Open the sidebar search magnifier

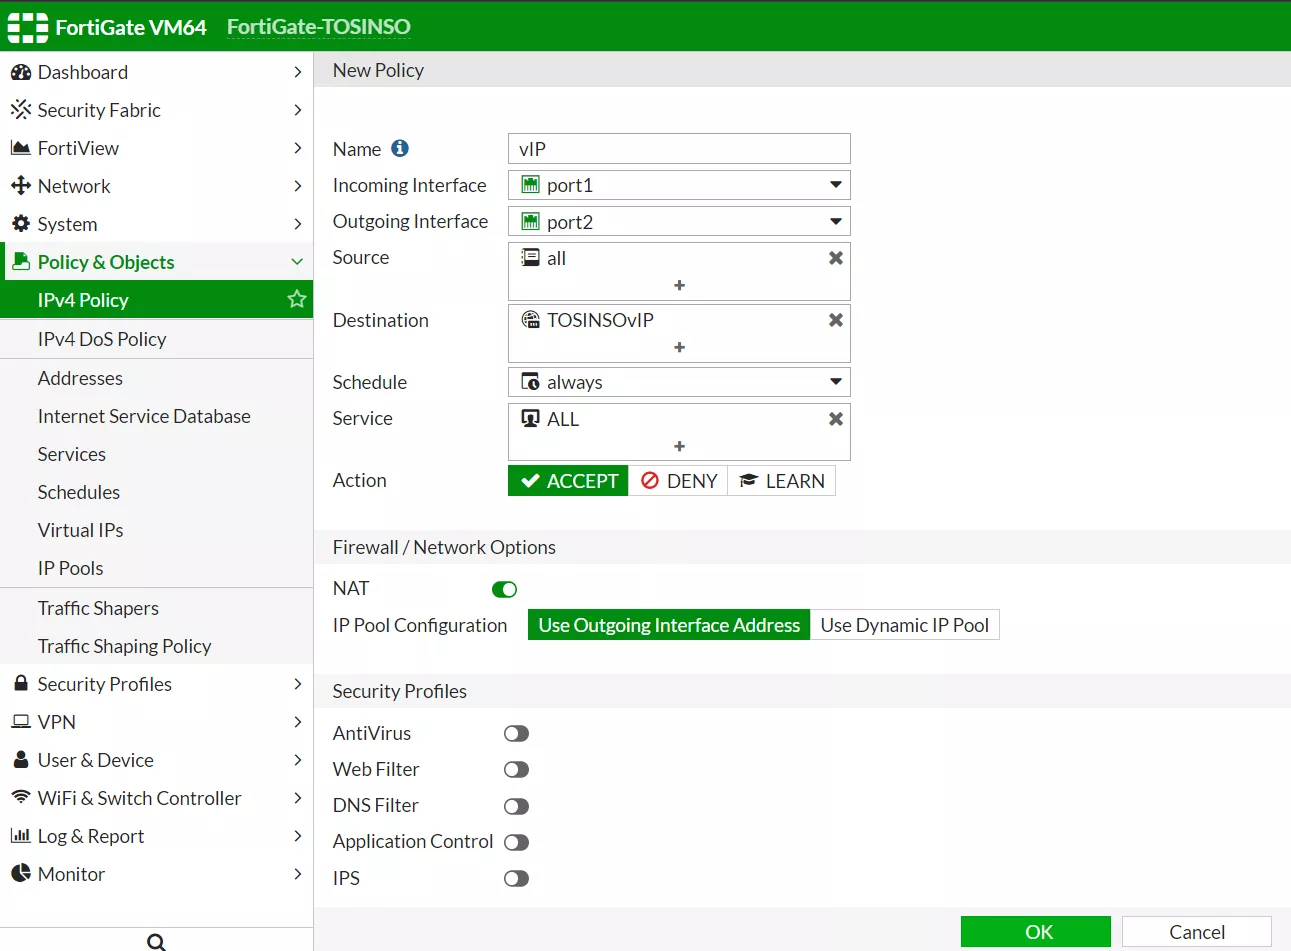156,941
